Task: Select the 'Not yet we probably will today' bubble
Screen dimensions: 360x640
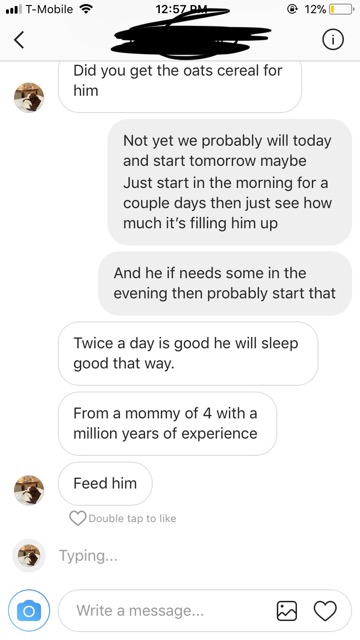Action: (x=229, y=182)
